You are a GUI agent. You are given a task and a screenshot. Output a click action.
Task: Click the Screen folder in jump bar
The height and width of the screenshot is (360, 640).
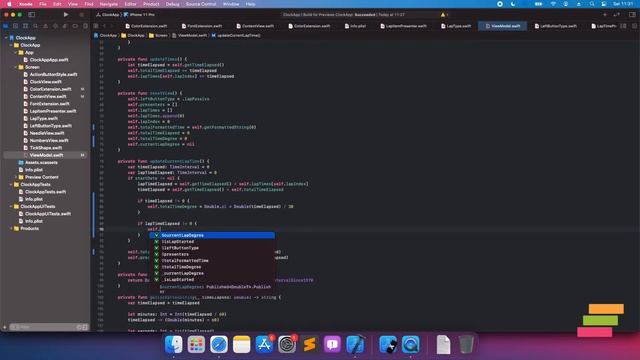click(x=158, y=36)
